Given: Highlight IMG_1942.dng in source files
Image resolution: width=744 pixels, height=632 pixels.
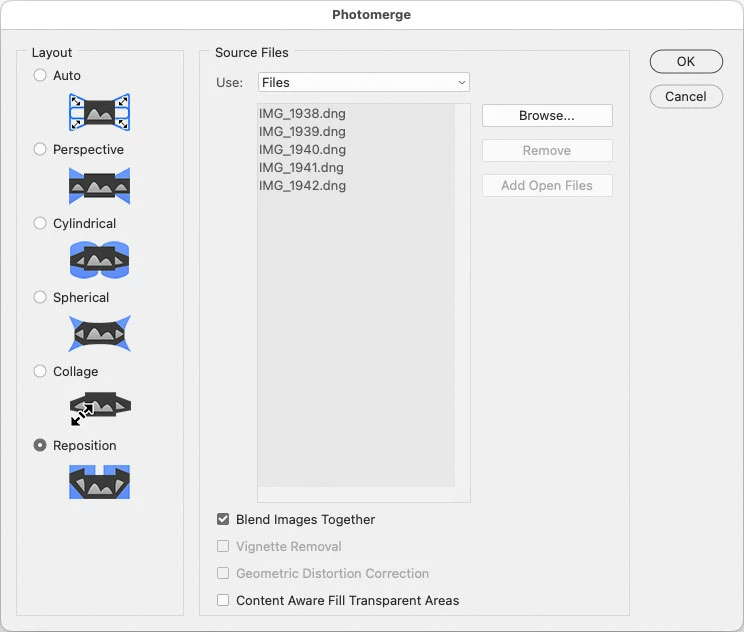Looking at the screenshot, I should pos(302,185).
